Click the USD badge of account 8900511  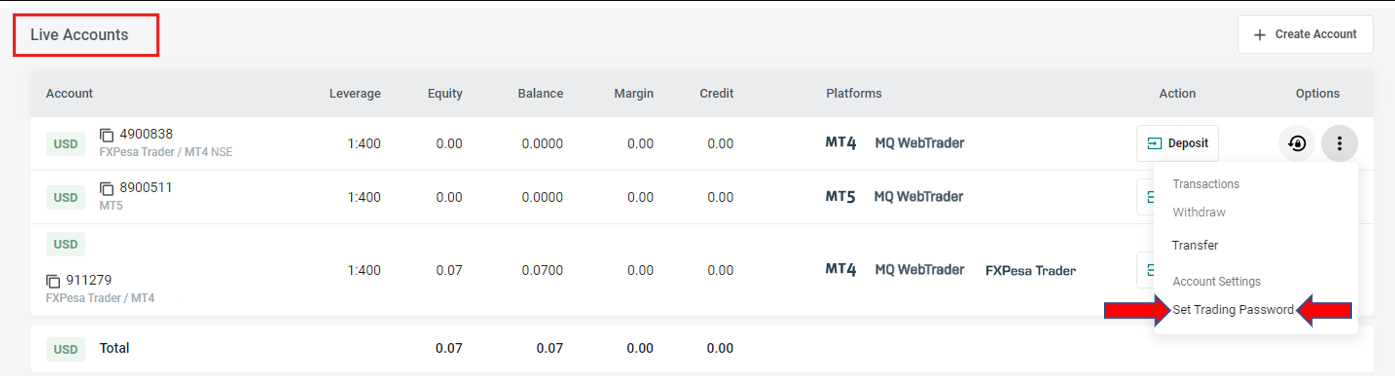coord(66,198)
